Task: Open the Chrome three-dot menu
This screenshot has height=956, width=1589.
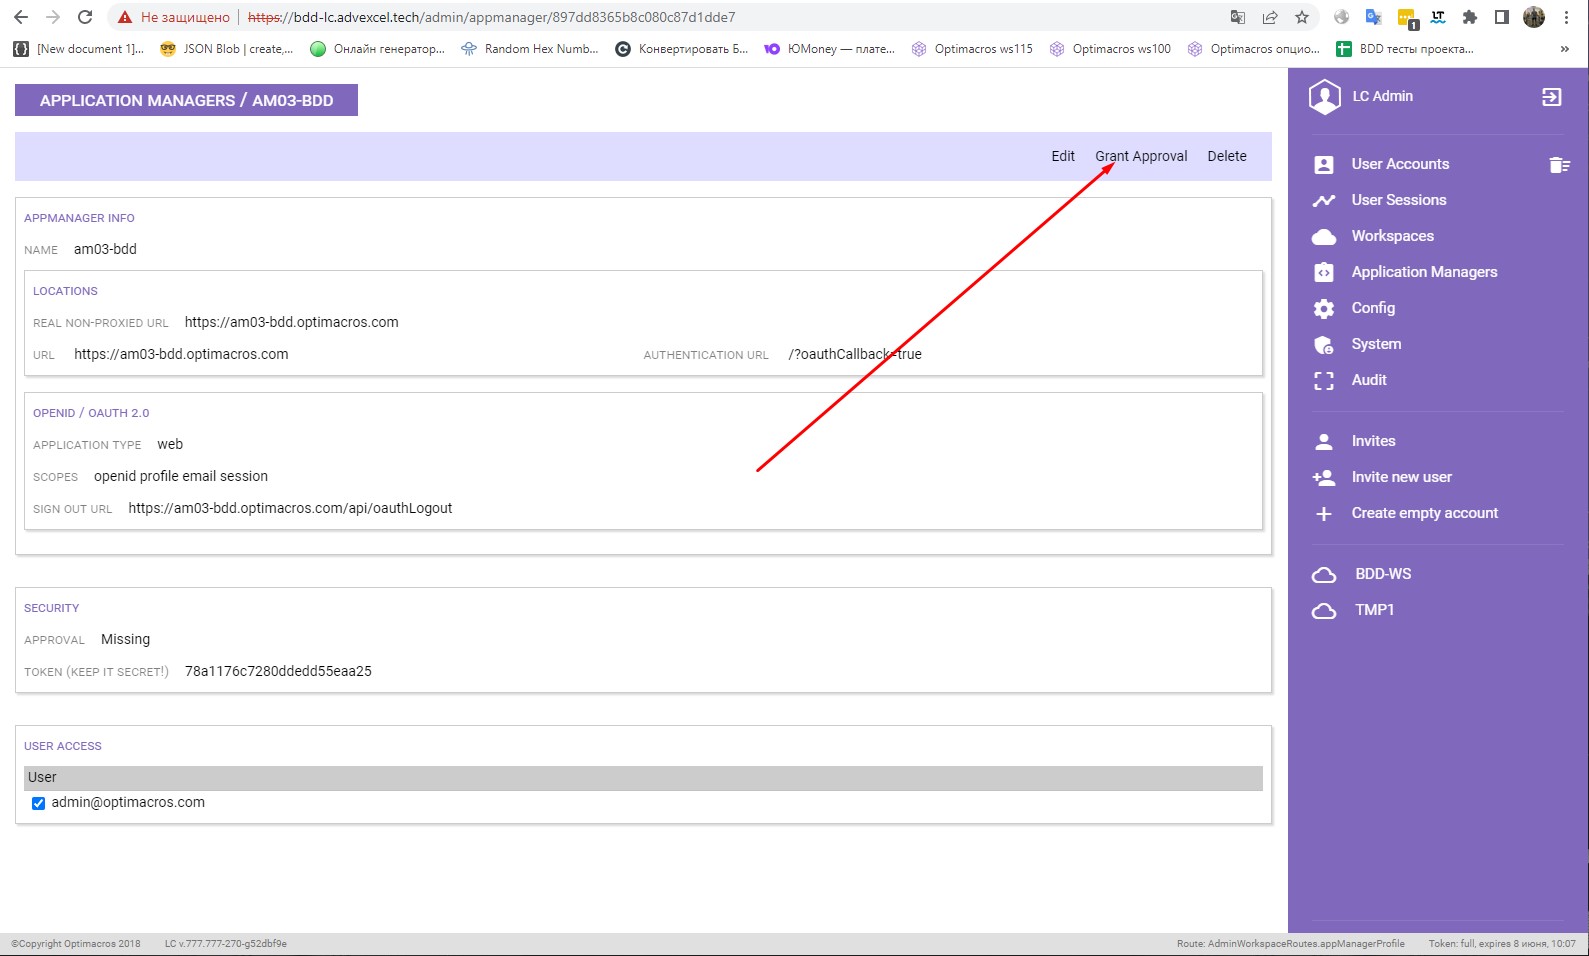Action: [1566, 17]
